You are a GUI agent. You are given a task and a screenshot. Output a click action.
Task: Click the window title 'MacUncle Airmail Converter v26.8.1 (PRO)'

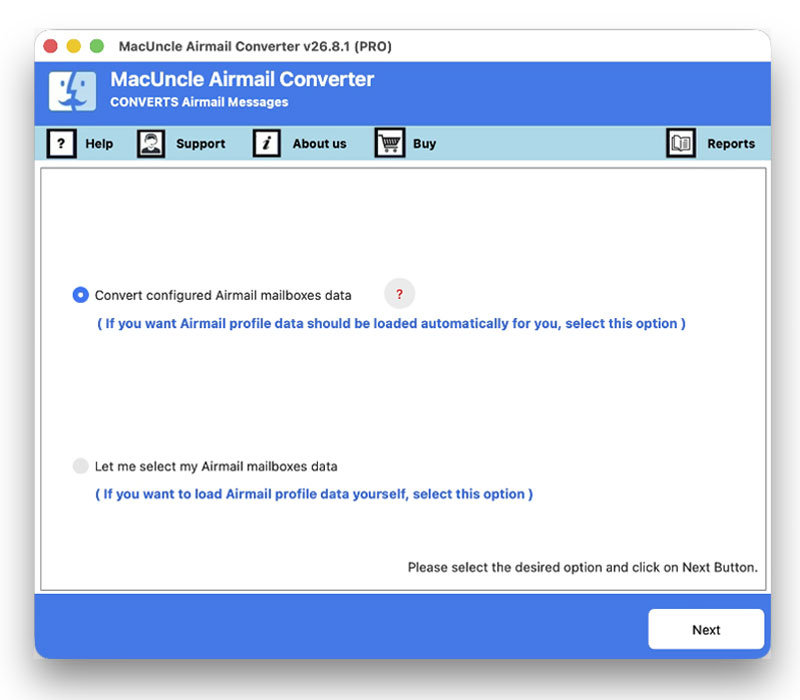[x=255, y=46]
